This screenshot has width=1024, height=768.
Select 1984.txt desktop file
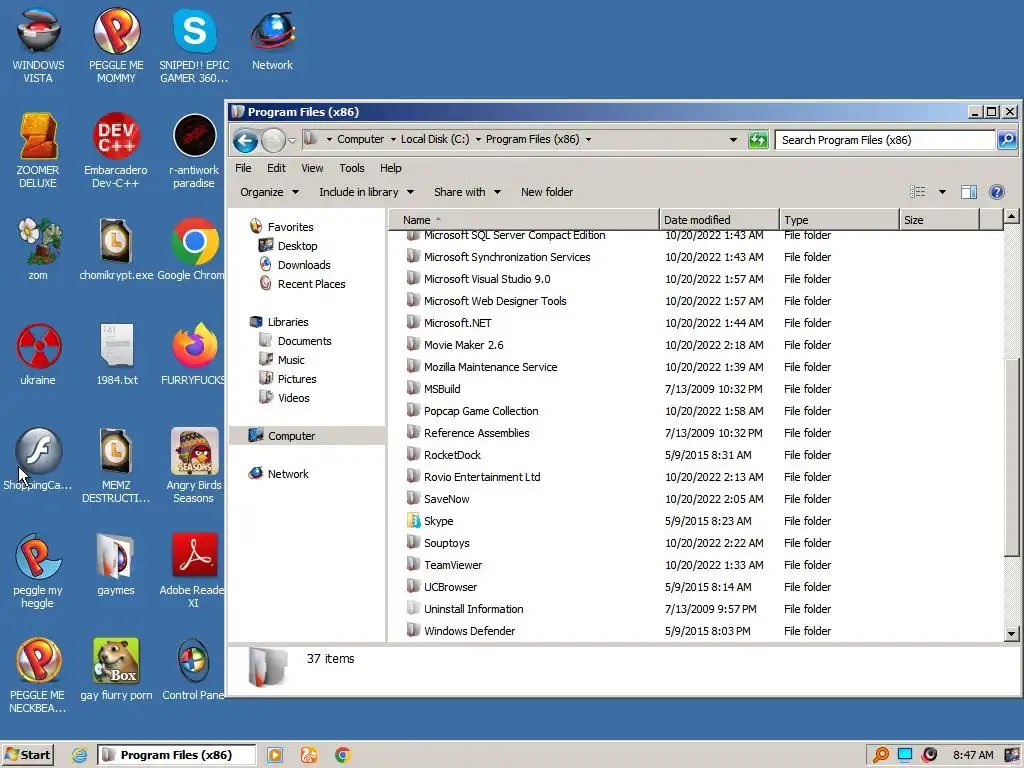[117, 354]
